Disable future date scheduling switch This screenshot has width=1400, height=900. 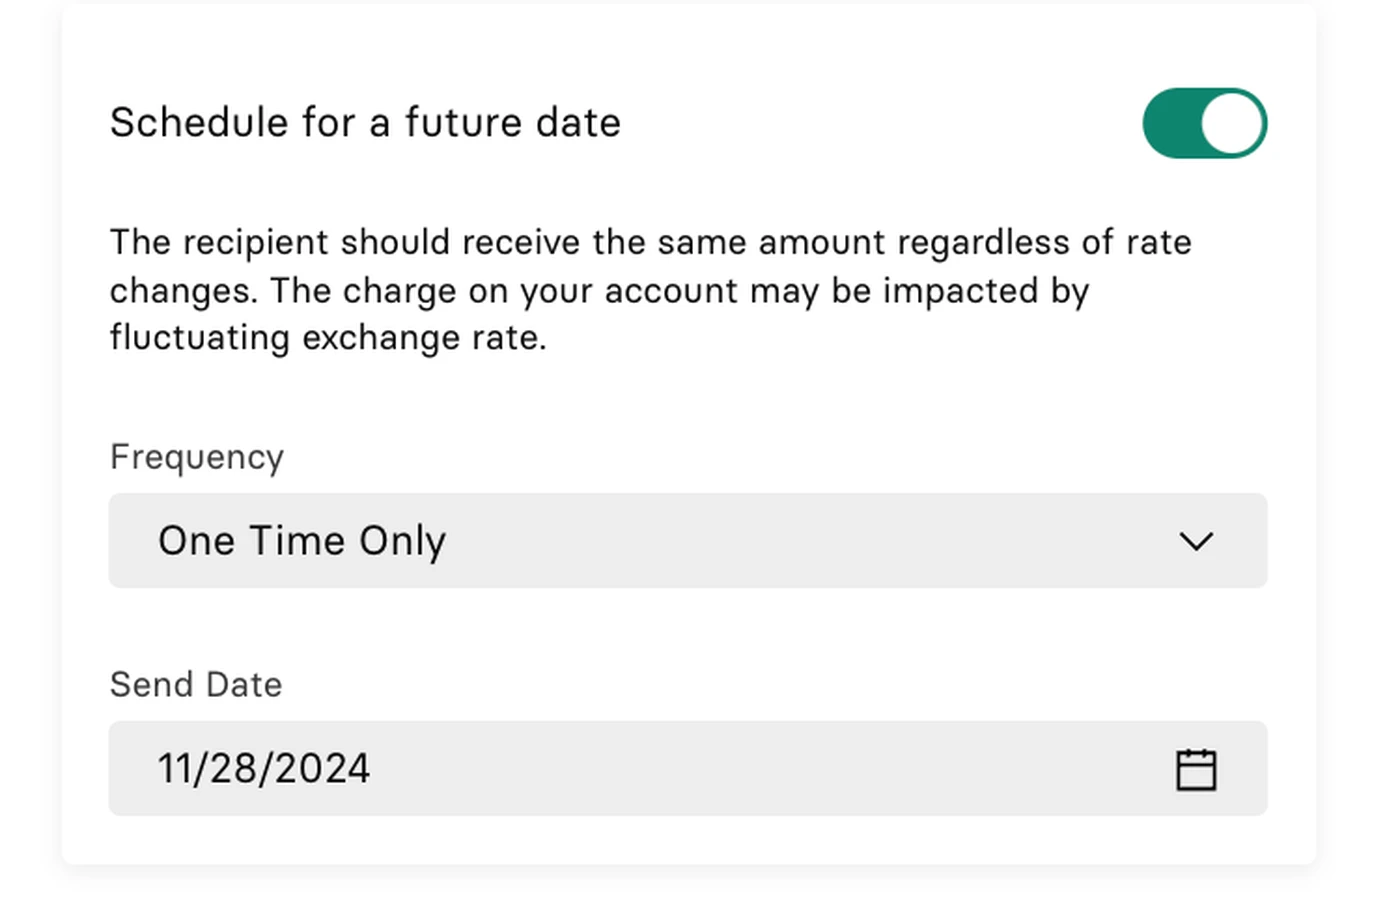point(1205,123)
